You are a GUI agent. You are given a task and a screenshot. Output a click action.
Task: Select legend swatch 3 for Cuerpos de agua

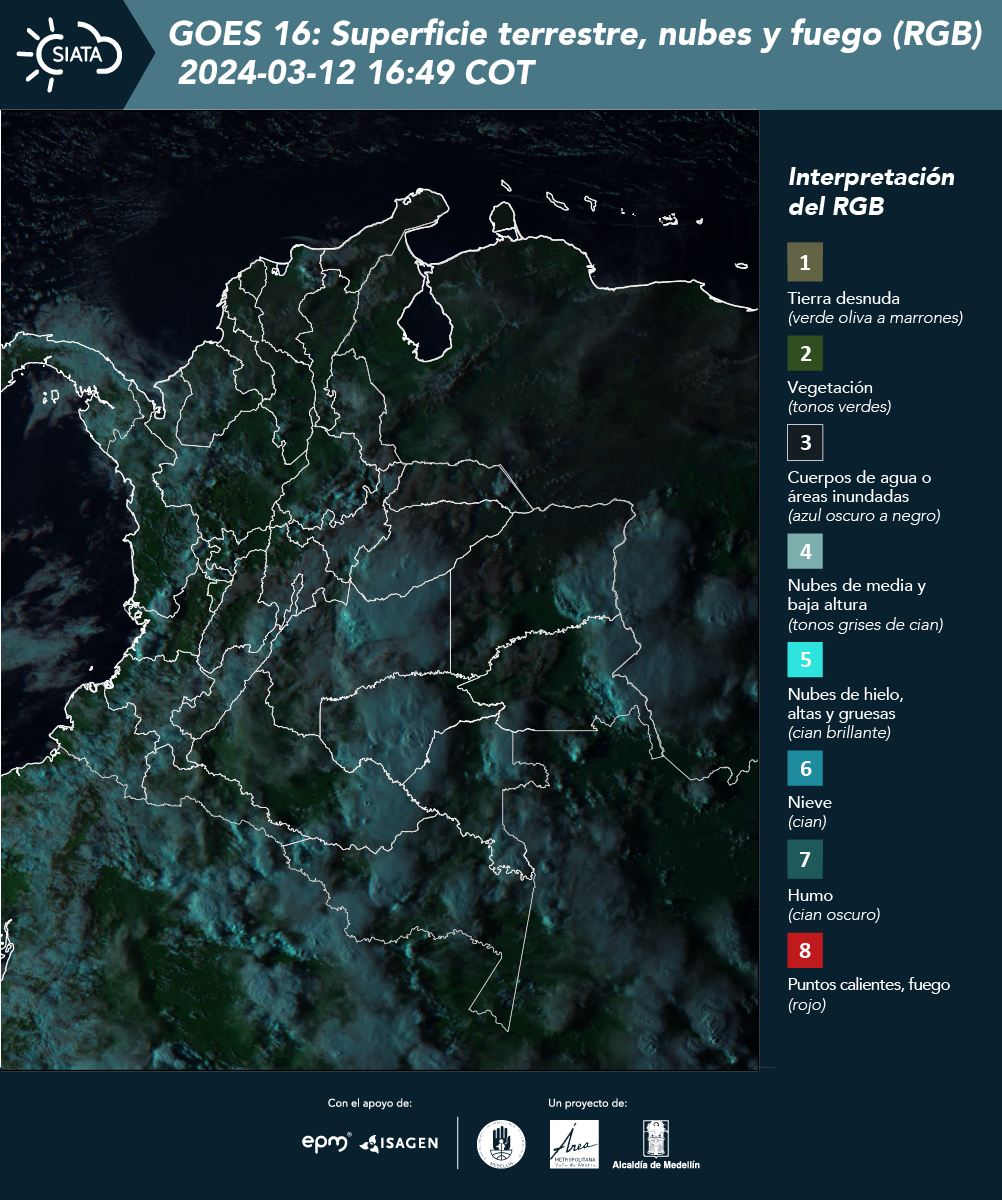805,442
